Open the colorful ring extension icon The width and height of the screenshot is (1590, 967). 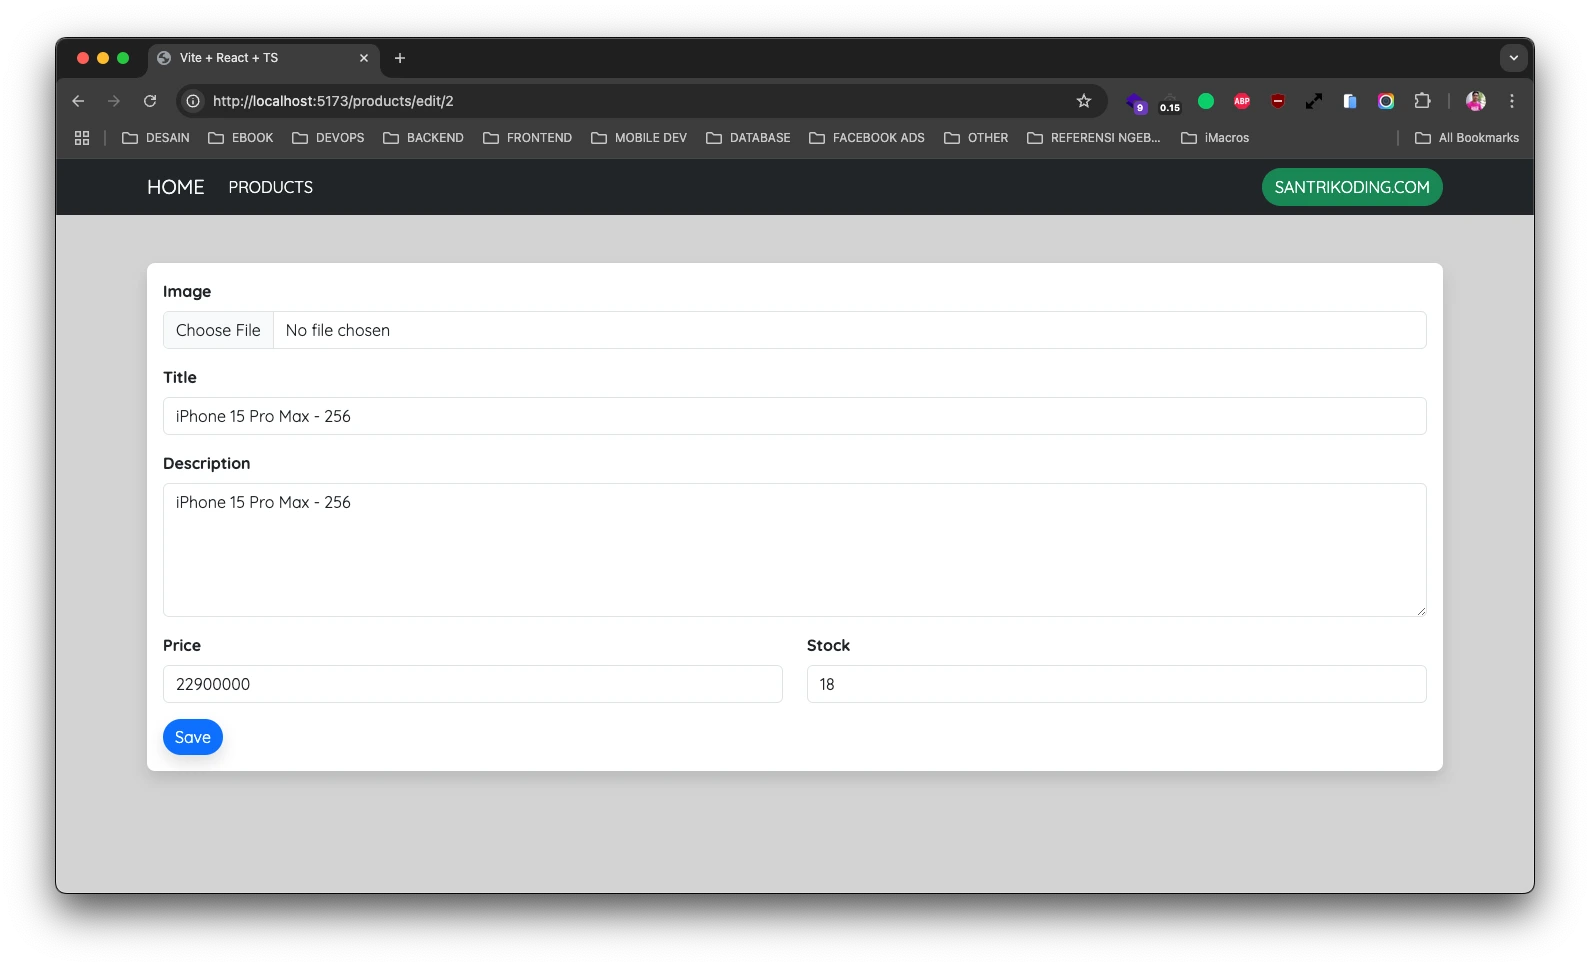1386,101
